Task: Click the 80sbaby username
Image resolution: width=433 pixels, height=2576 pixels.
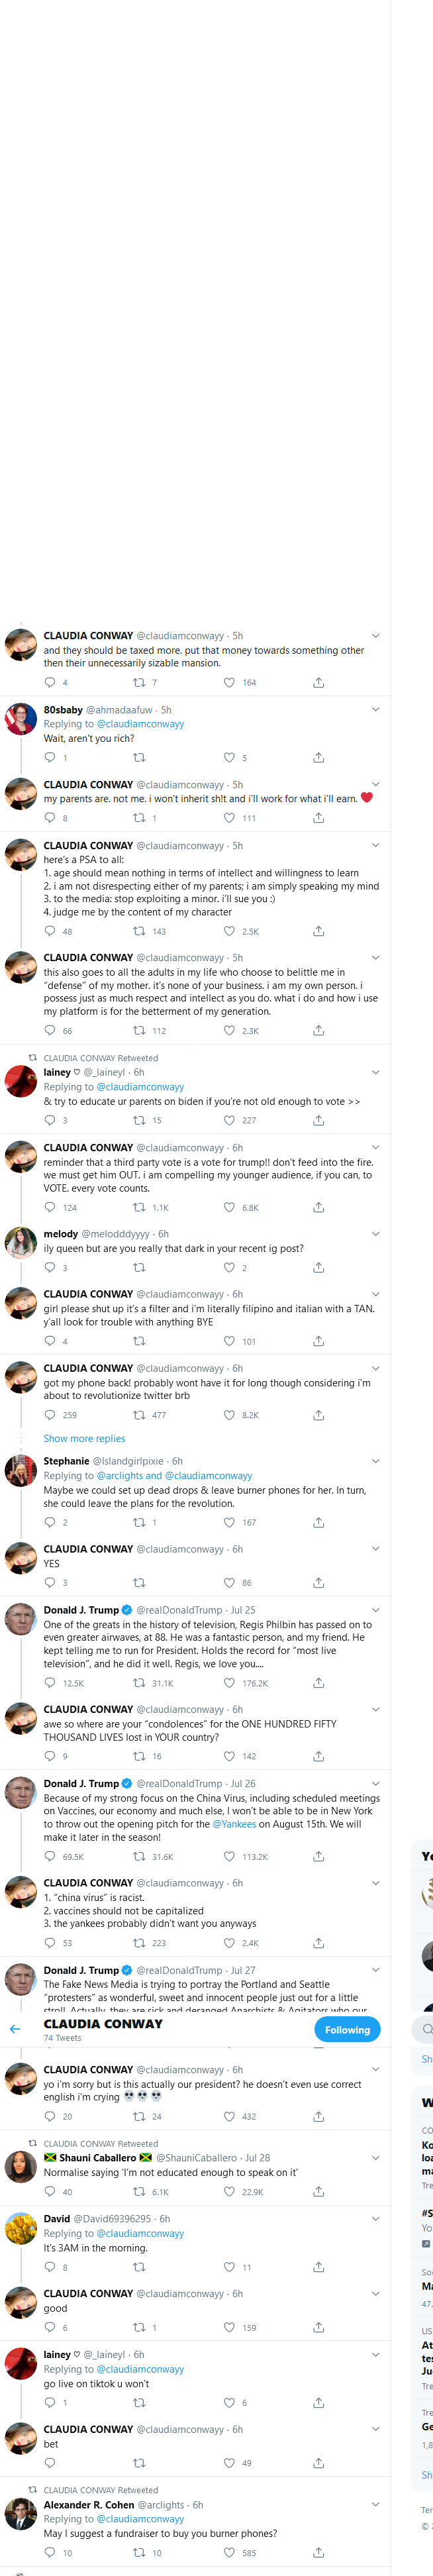Action: (63, 710)
